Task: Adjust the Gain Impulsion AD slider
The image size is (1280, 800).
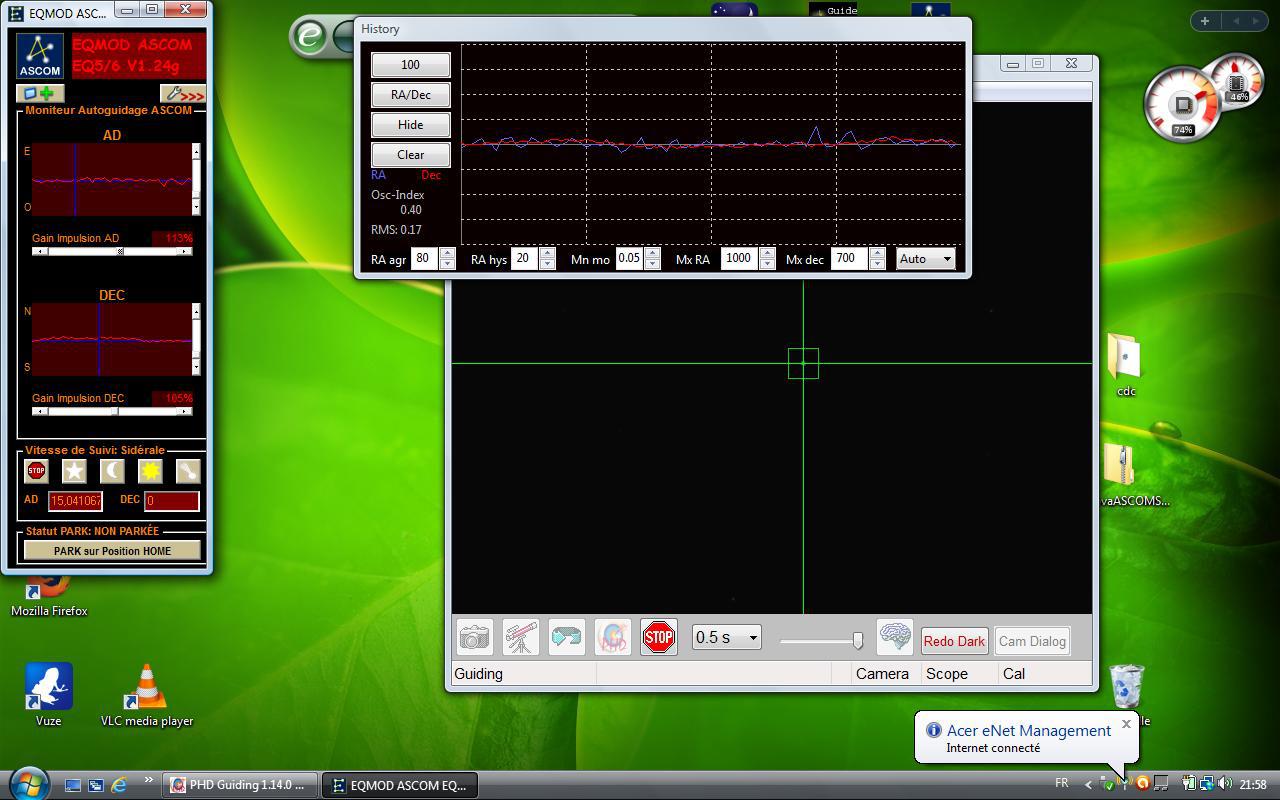Action: click(120, 252)
